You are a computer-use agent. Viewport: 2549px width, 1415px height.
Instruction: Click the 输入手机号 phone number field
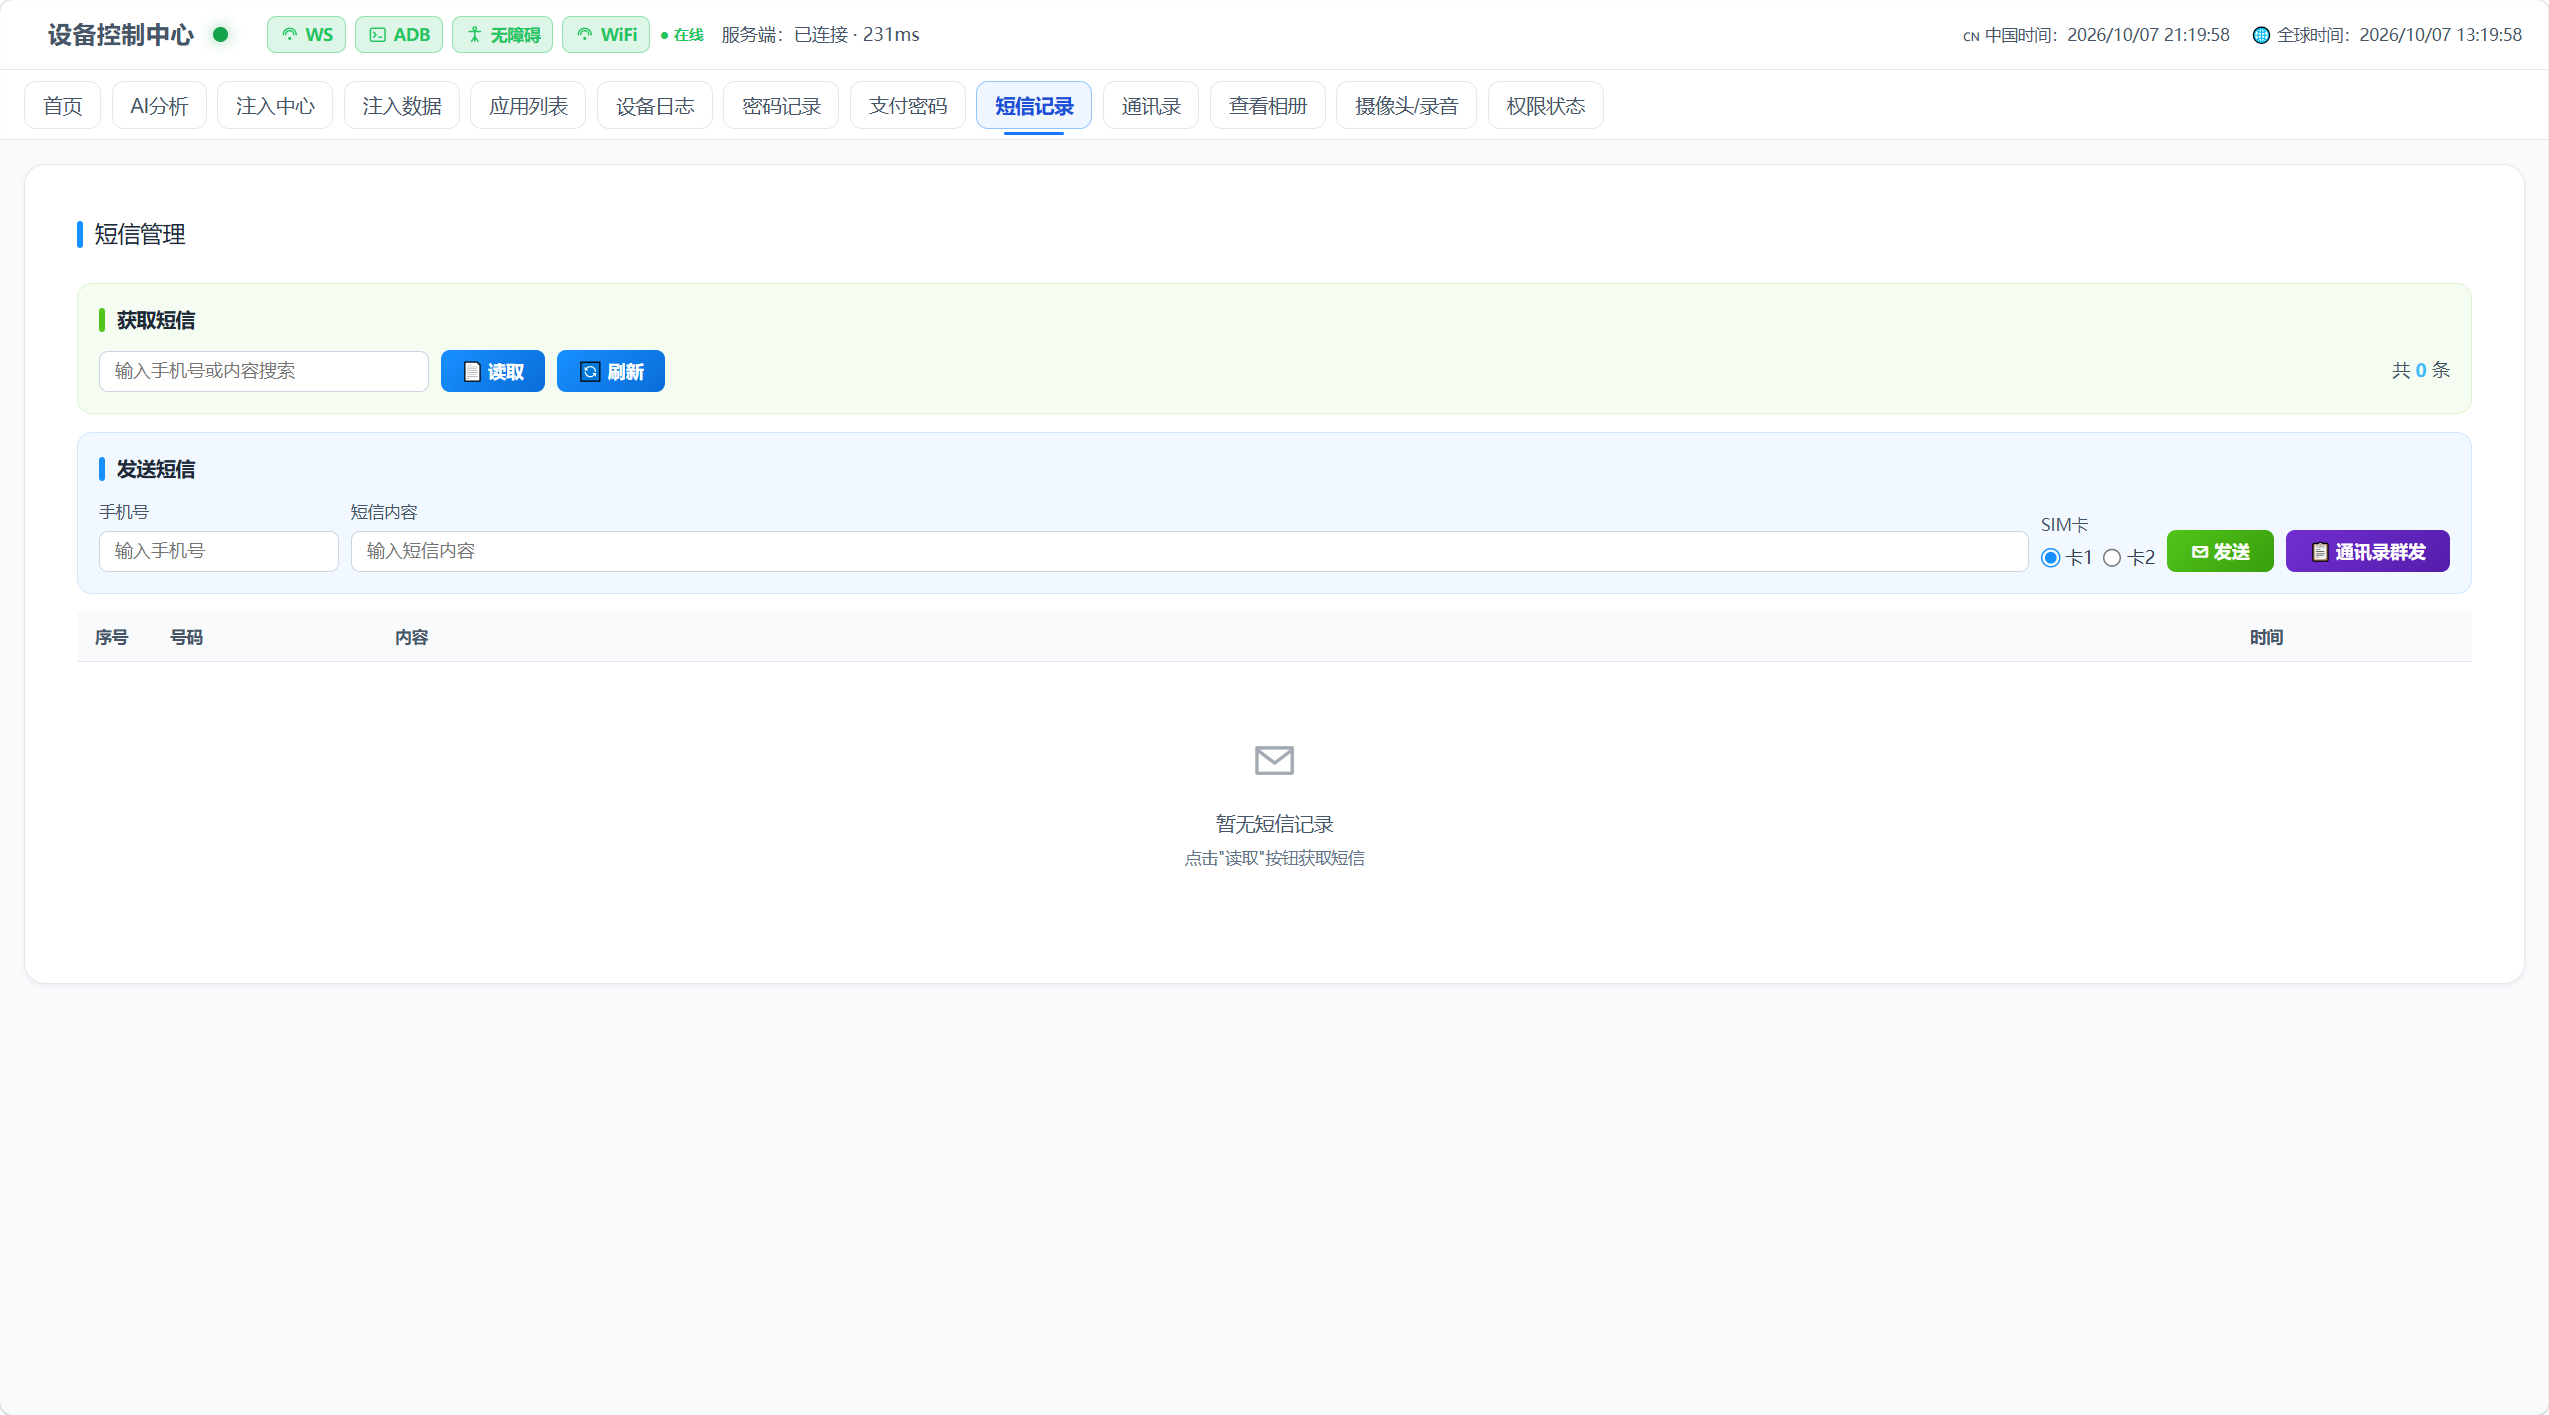click(x=219, y=551)
